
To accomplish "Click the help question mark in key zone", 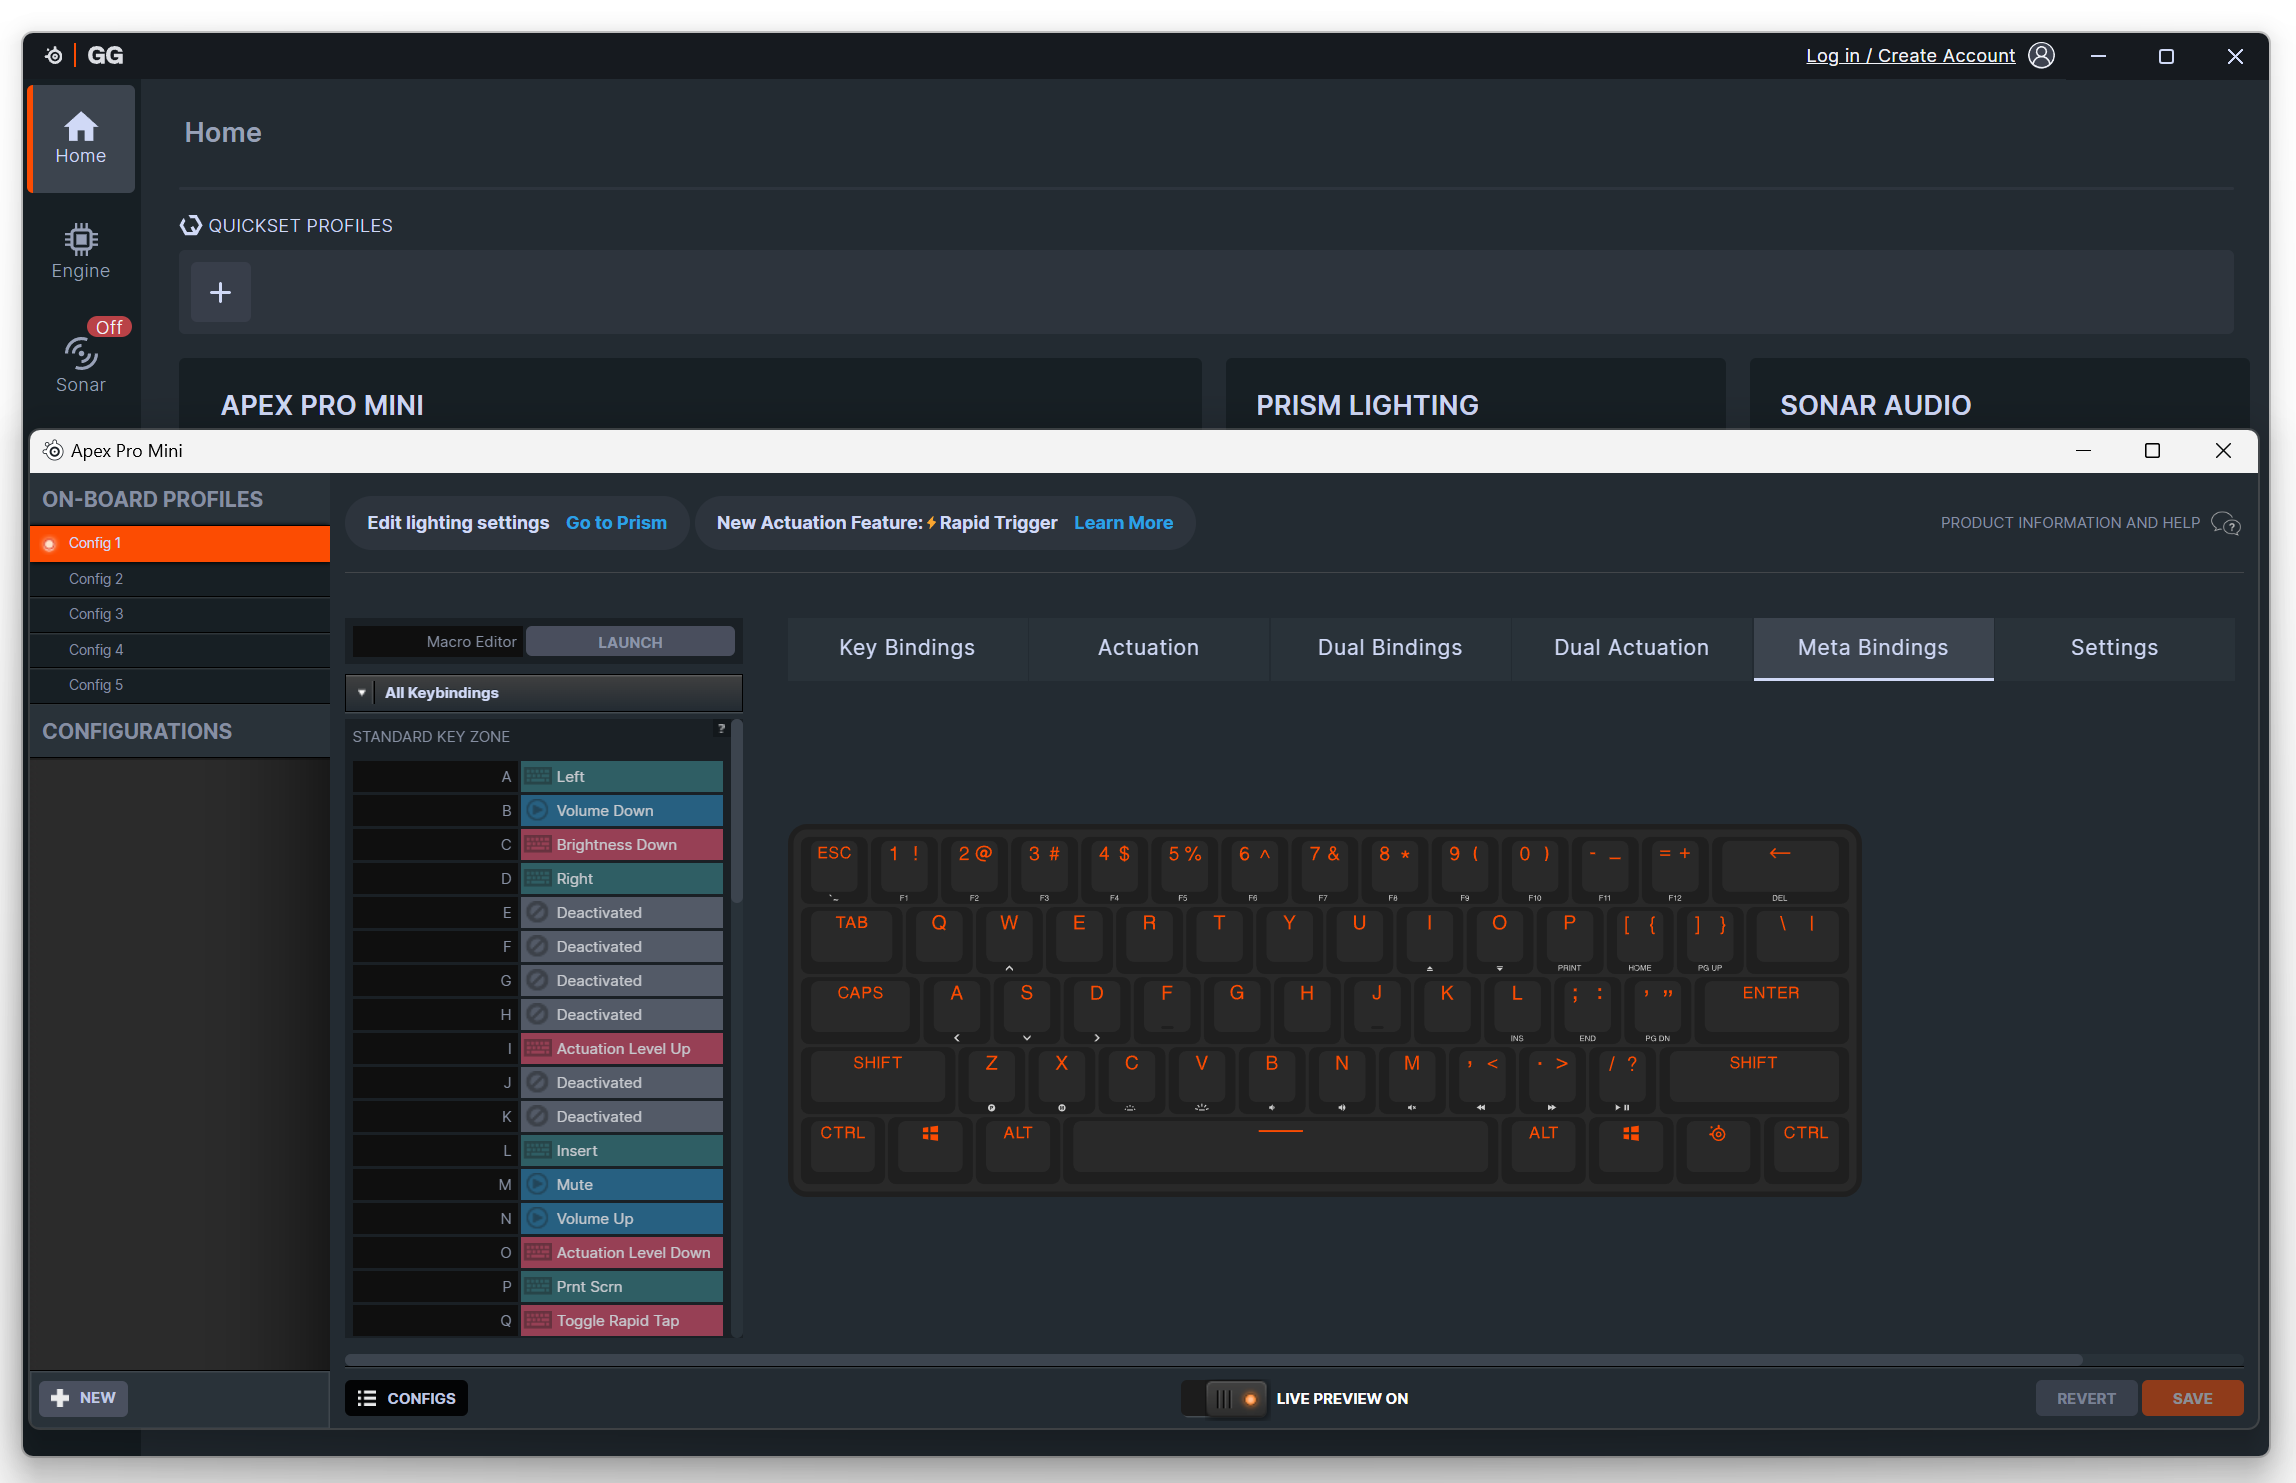I will 721,729.
